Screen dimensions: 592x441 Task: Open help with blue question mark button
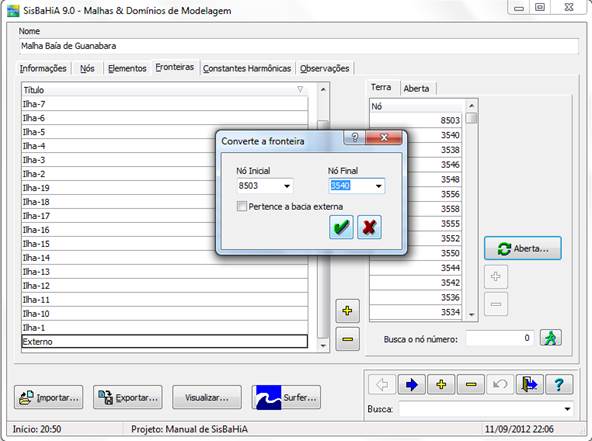click(x=559, y=384)
